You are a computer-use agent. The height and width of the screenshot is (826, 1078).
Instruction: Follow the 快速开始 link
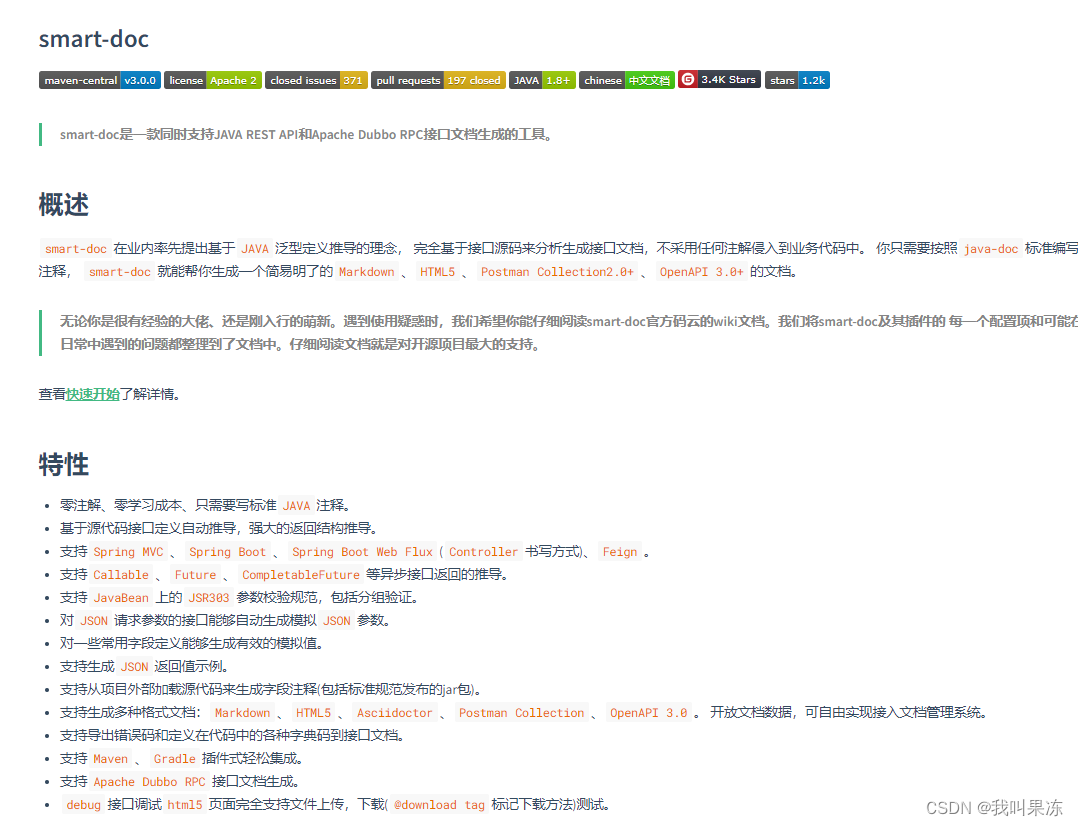pyautogui.click(x=93, y=394)
